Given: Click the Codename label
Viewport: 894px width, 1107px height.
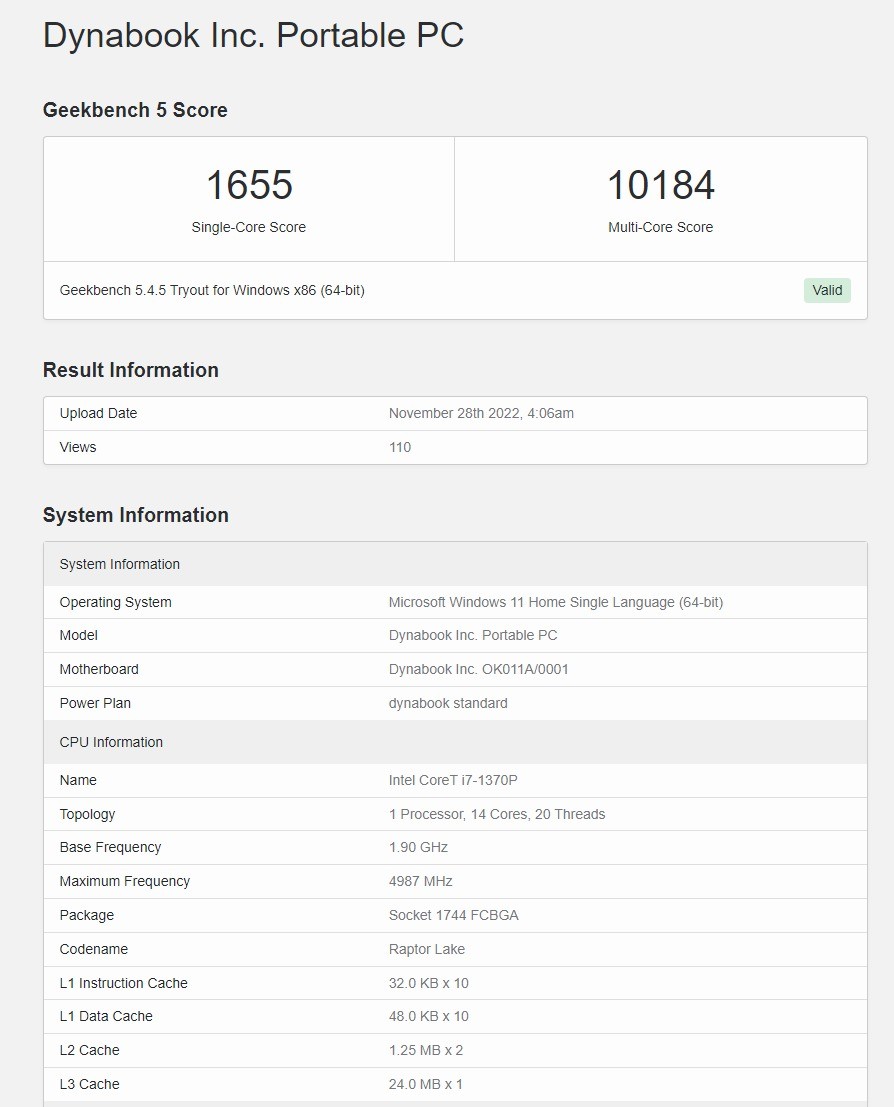Looking at the screenshot, I should click(x=93, y=949).
